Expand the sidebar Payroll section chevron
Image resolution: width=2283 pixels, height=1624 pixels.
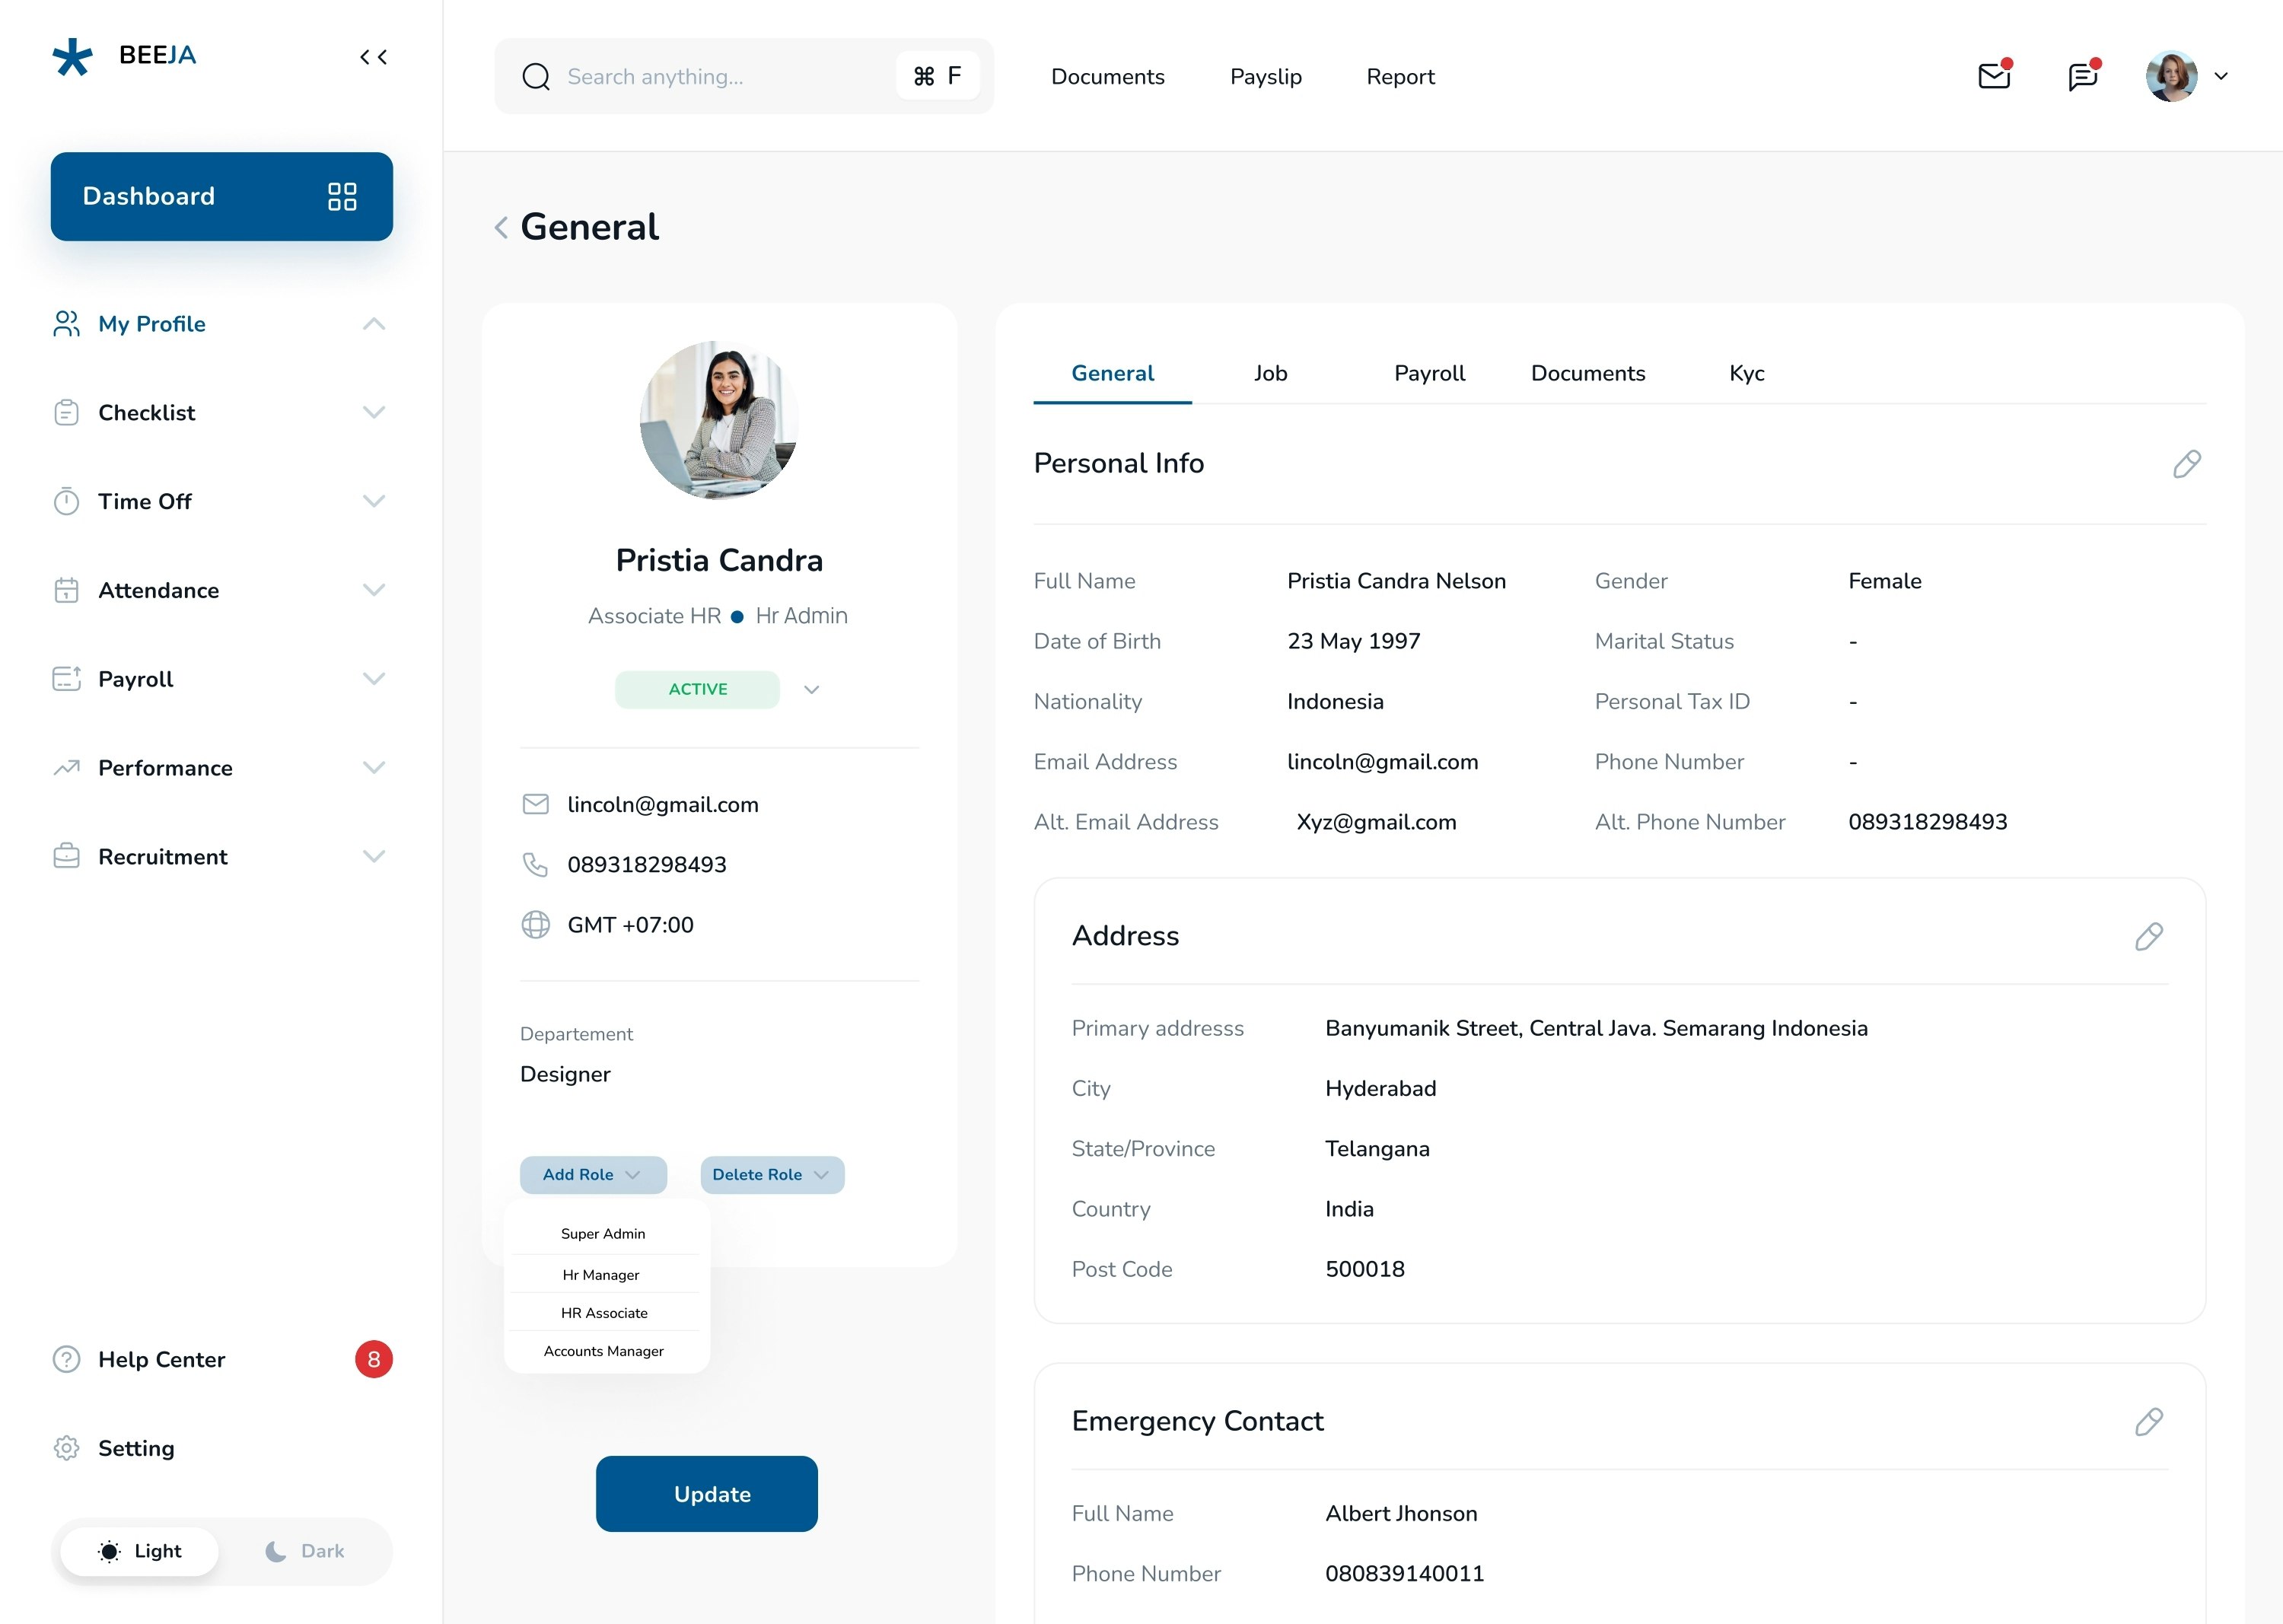coord(374,679)
